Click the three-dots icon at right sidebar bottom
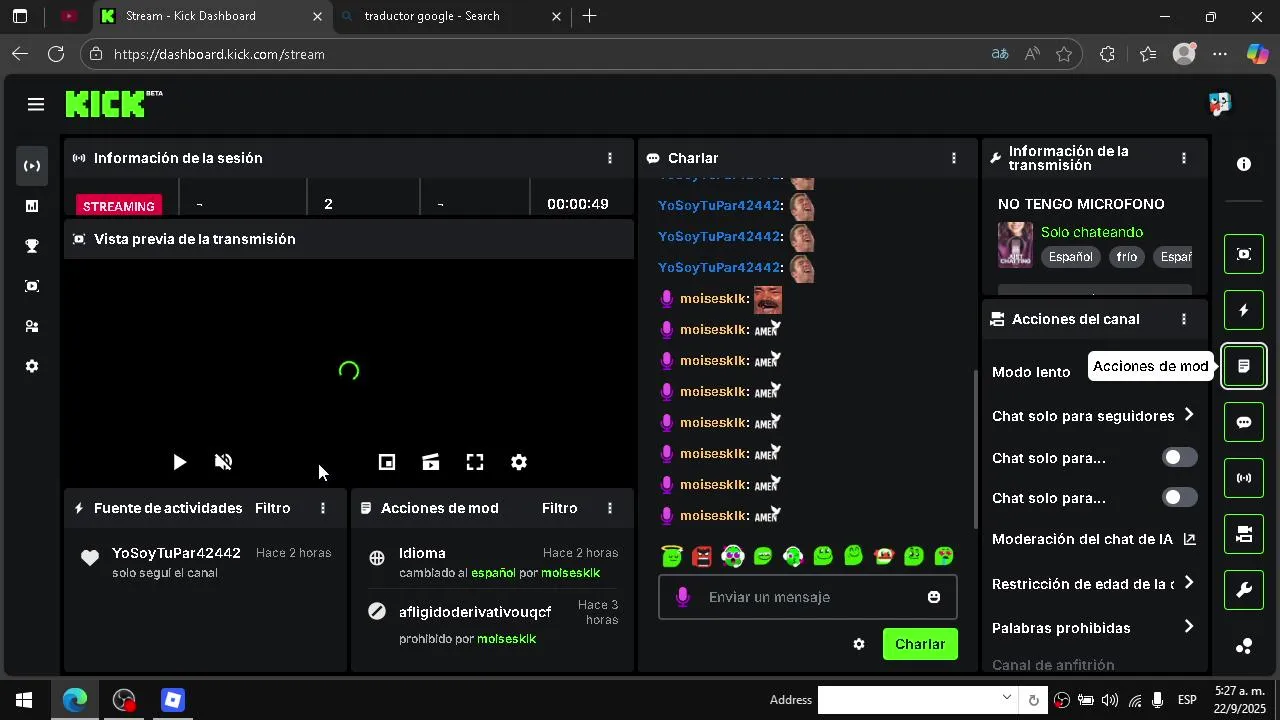The image size is (1280, 720). coord(1244,646)
